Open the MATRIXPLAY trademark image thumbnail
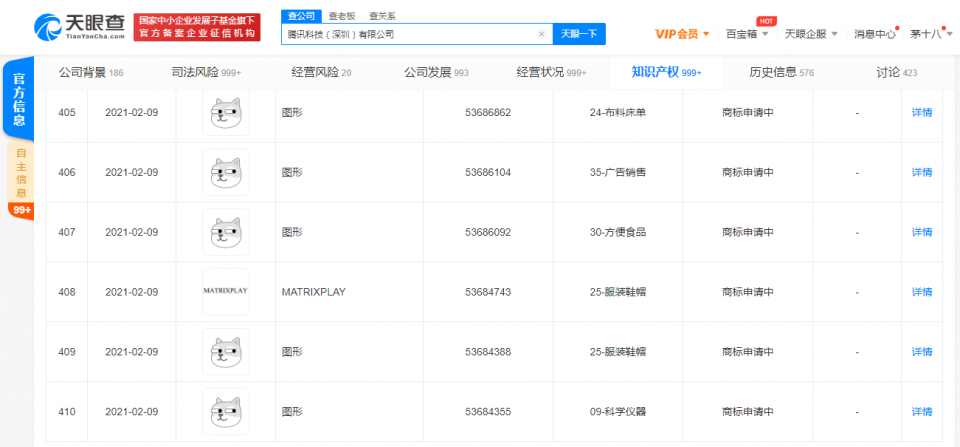Image resolution: width=960 pixels, height=447 pixels. click(x=226, y=291)
